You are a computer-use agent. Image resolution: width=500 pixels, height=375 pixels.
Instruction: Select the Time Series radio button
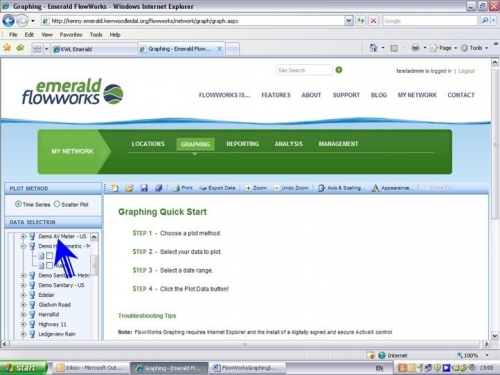18,204
